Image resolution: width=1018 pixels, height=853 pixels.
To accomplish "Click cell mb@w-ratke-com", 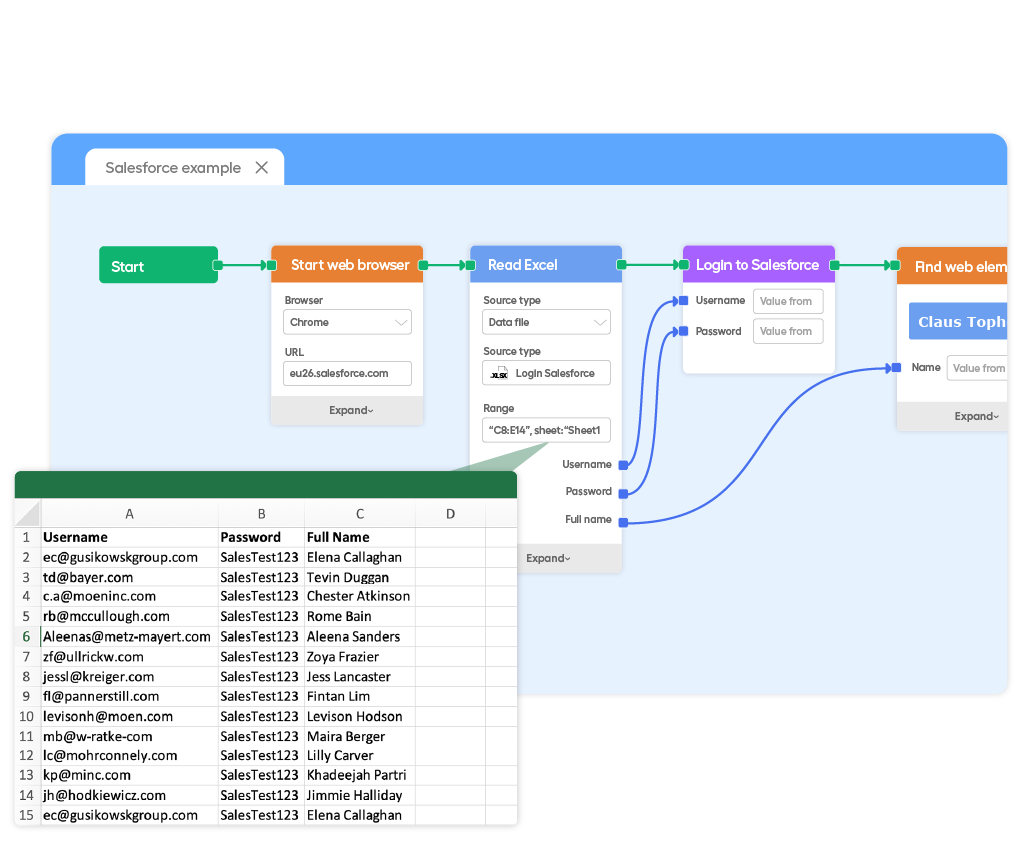I will click(129, 736).
